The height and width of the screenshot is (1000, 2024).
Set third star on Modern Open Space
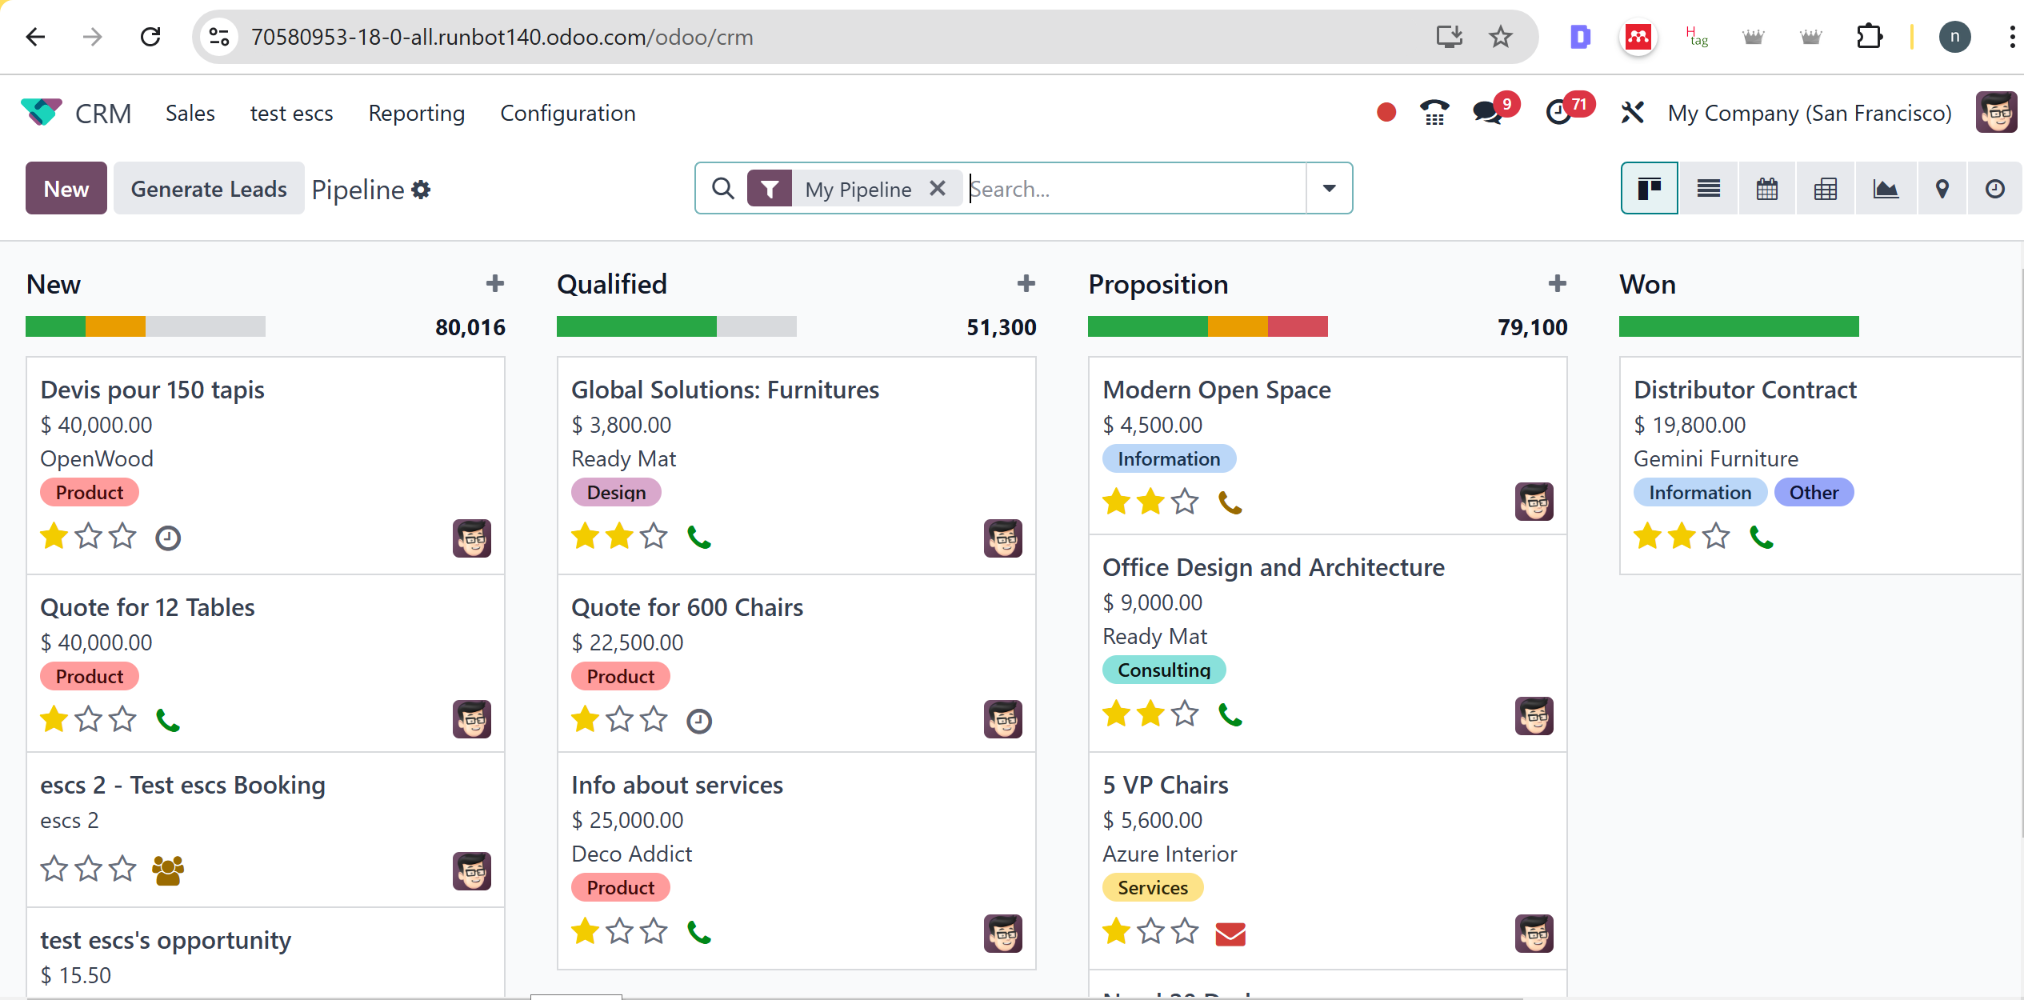(x=1185, y=501)
